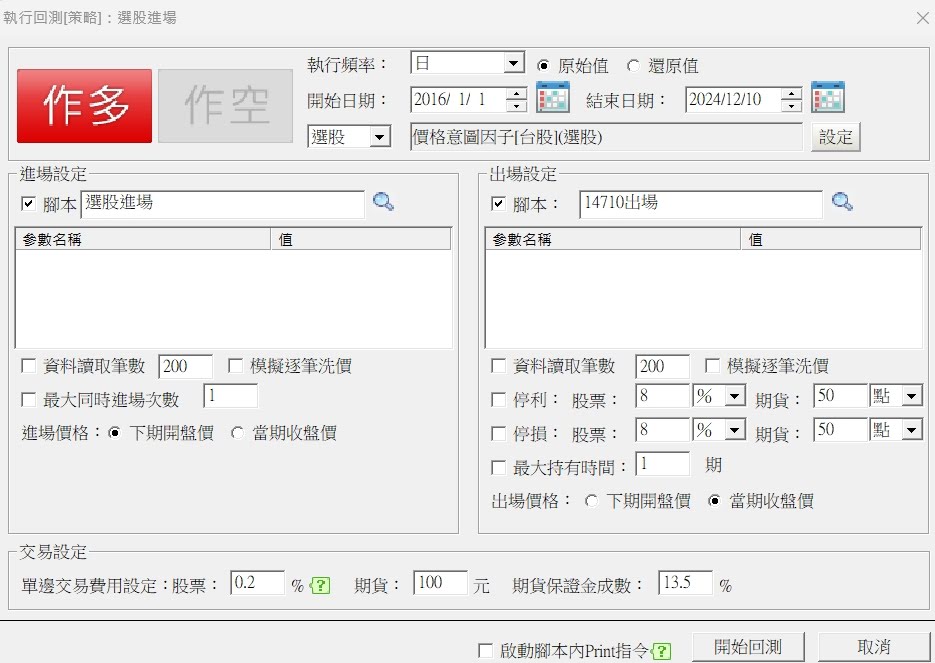Select the 還原值 radio button
The height and width of the screenshot is (663, 935).
click(633, 66)
